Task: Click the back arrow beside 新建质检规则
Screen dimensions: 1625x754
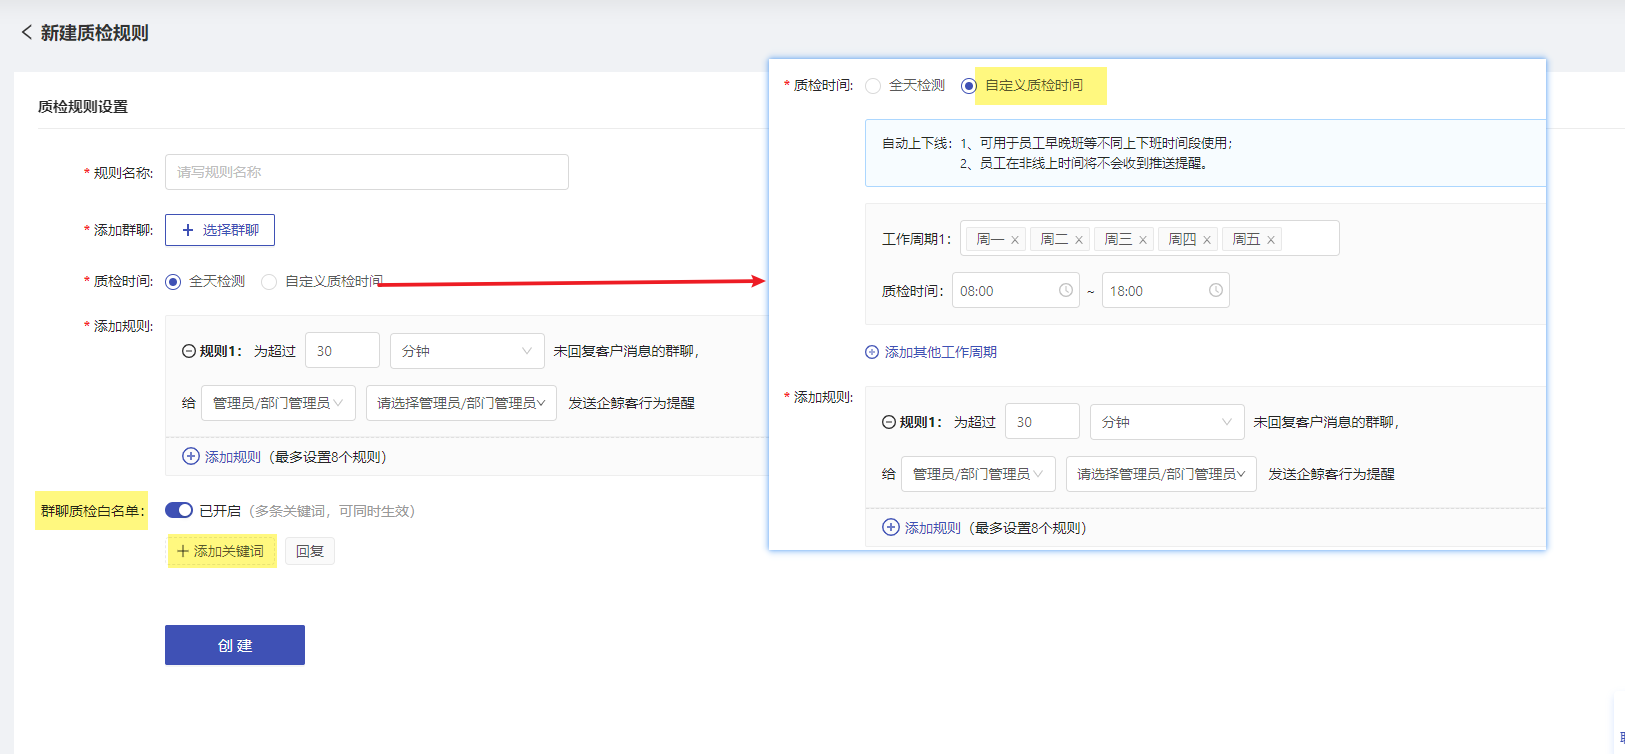Action: (26, 33)
